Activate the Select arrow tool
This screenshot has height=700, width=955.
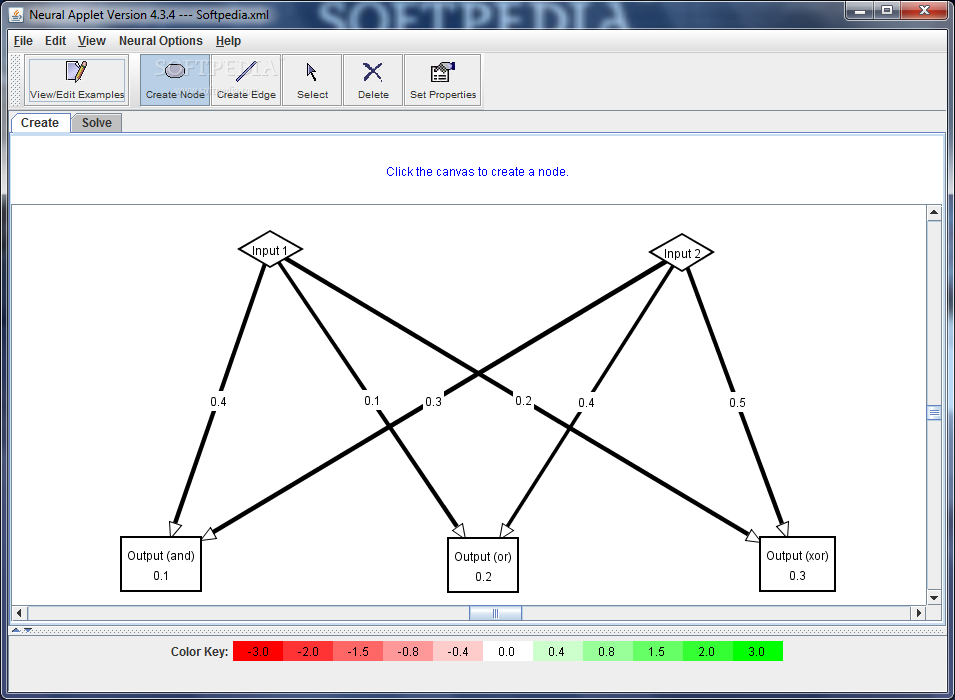point(312,80)
